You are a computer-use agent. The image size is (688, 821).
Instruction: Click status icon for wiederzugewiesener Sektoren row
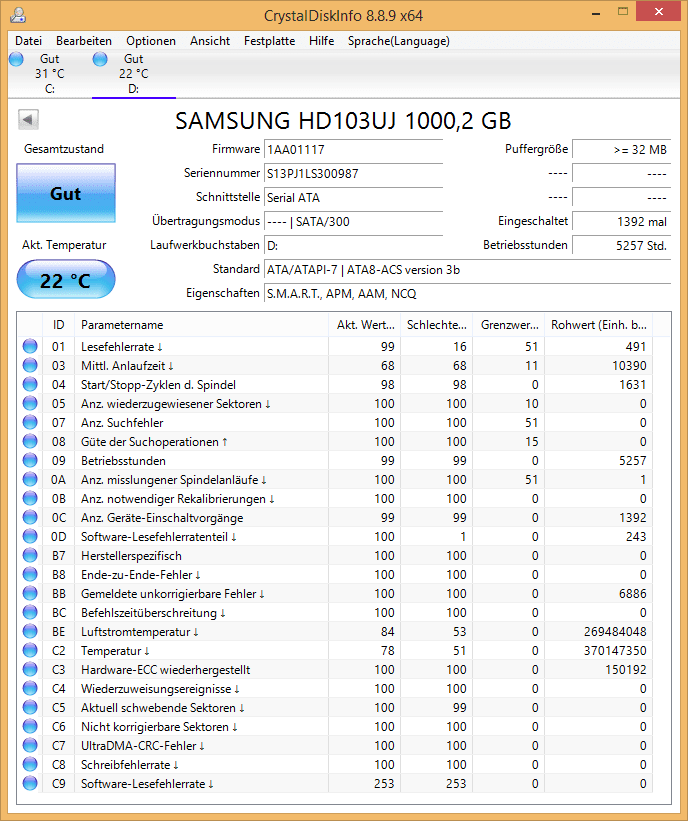(30, 404)
